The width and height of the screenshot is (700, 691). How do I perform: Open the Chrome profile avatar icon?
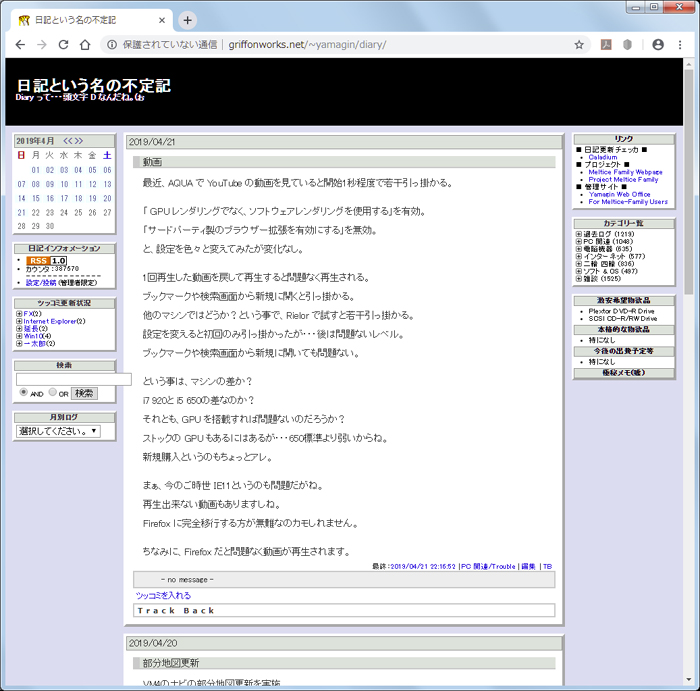point(658,45)
